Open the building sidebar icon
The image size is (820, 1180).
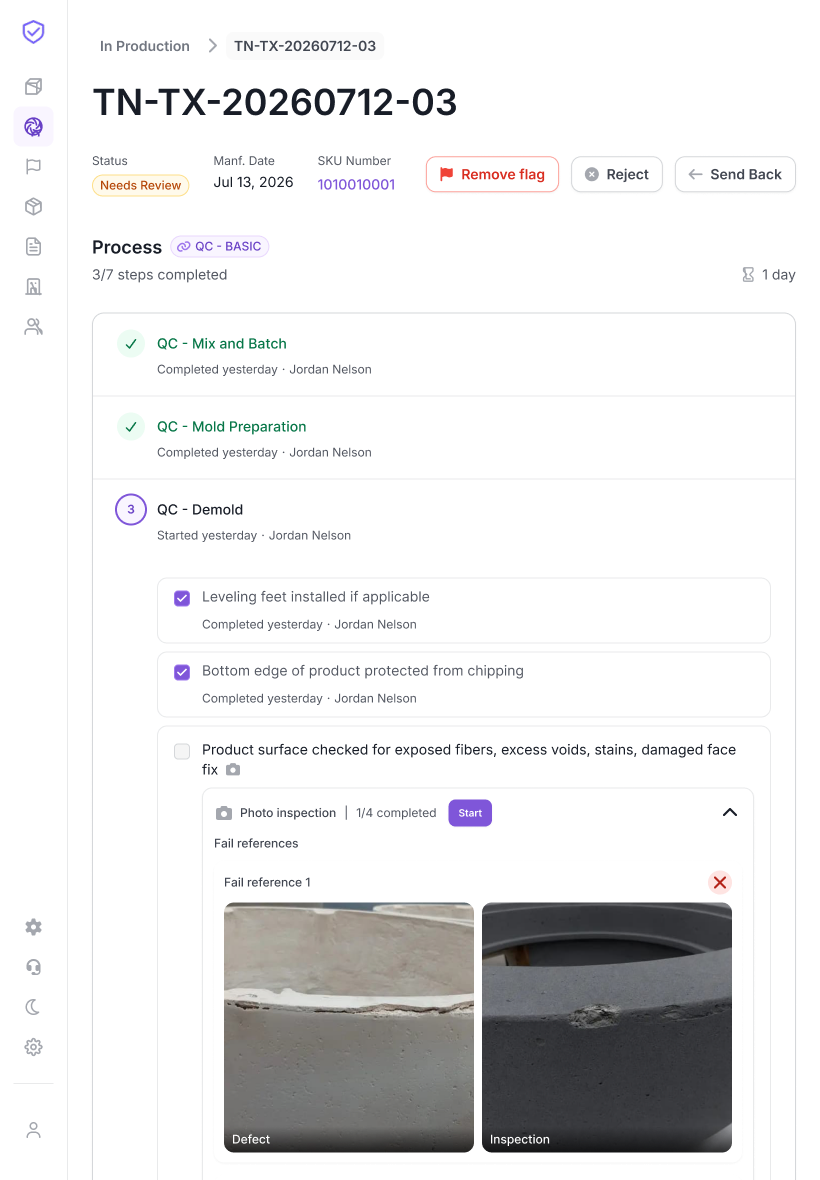[33, 286]
